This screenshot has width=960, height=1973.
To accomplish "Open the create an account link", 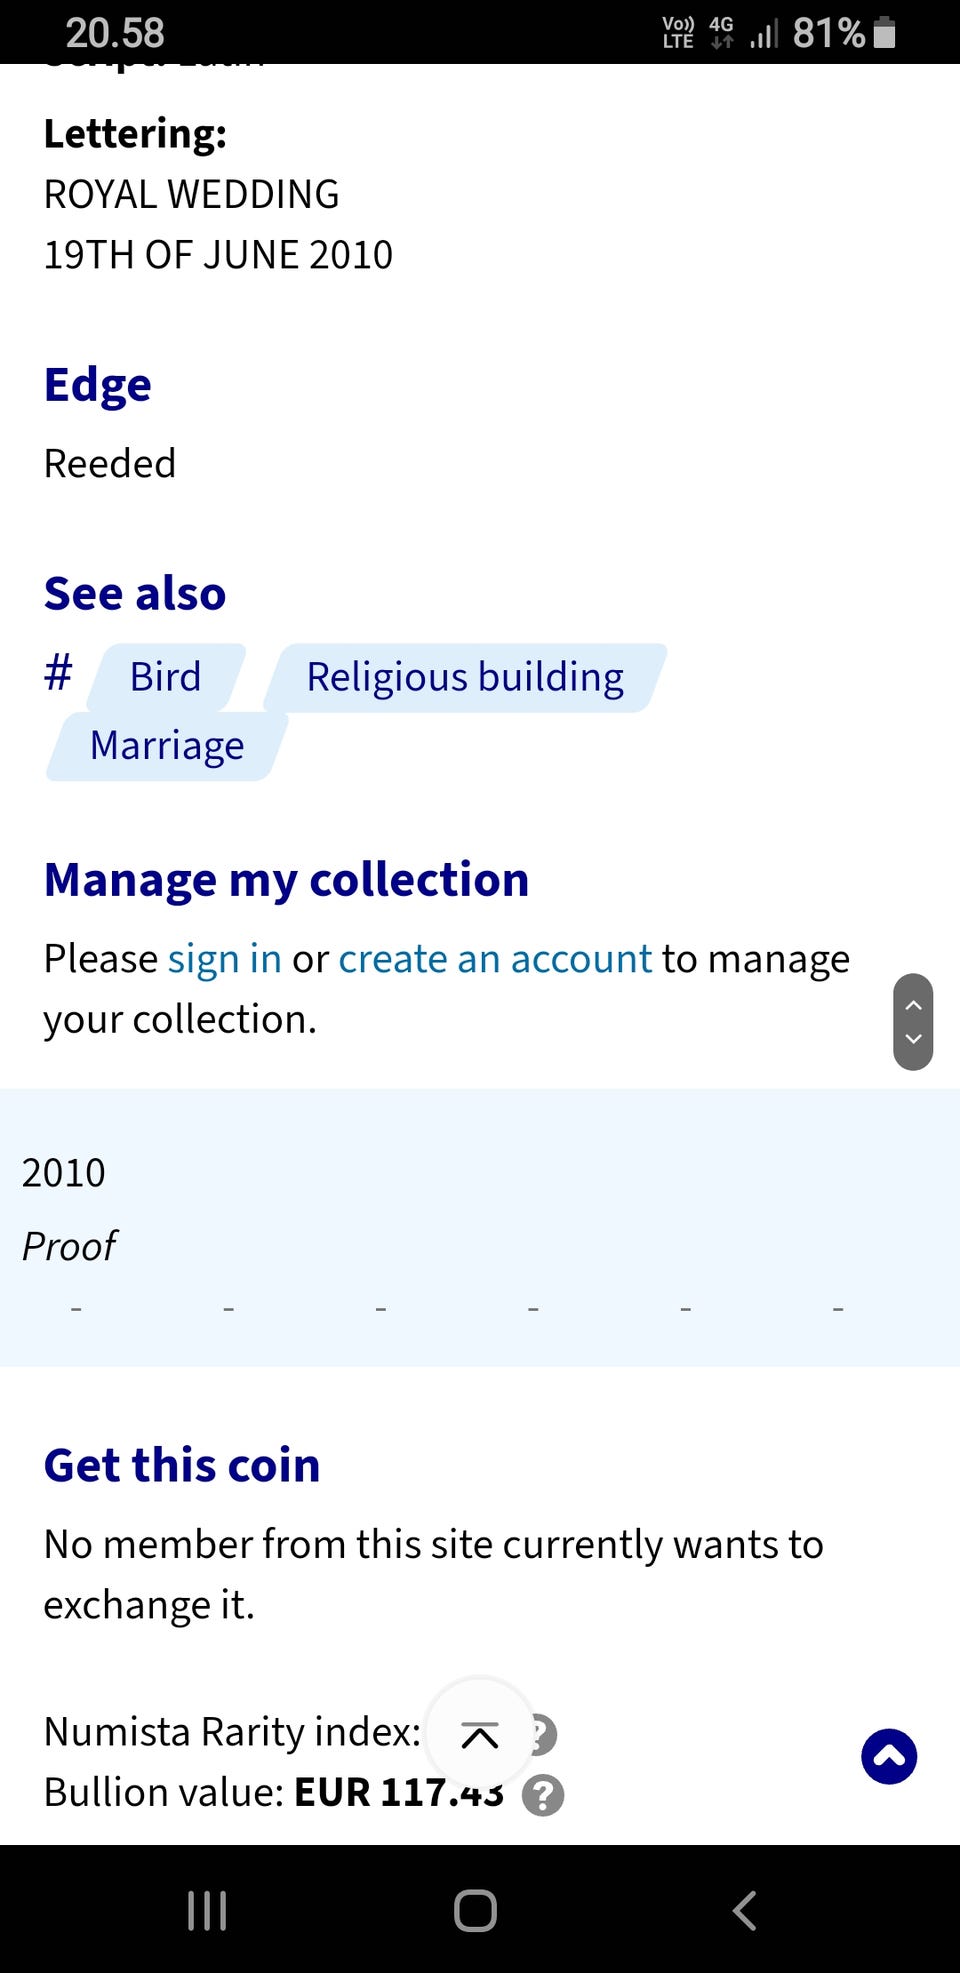I will point(495,959).
